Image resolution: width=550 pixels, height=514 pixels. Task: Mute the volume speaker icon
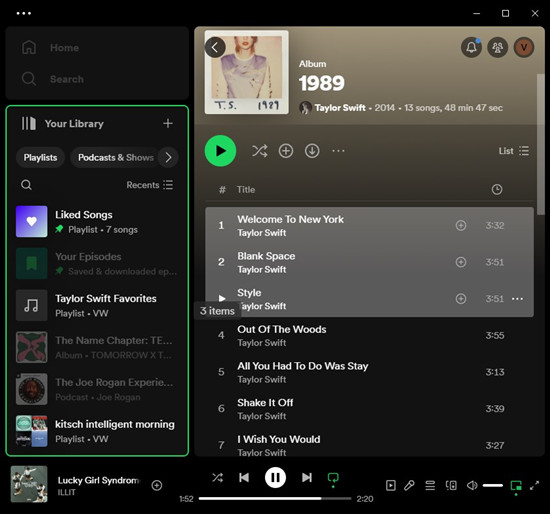472,486
